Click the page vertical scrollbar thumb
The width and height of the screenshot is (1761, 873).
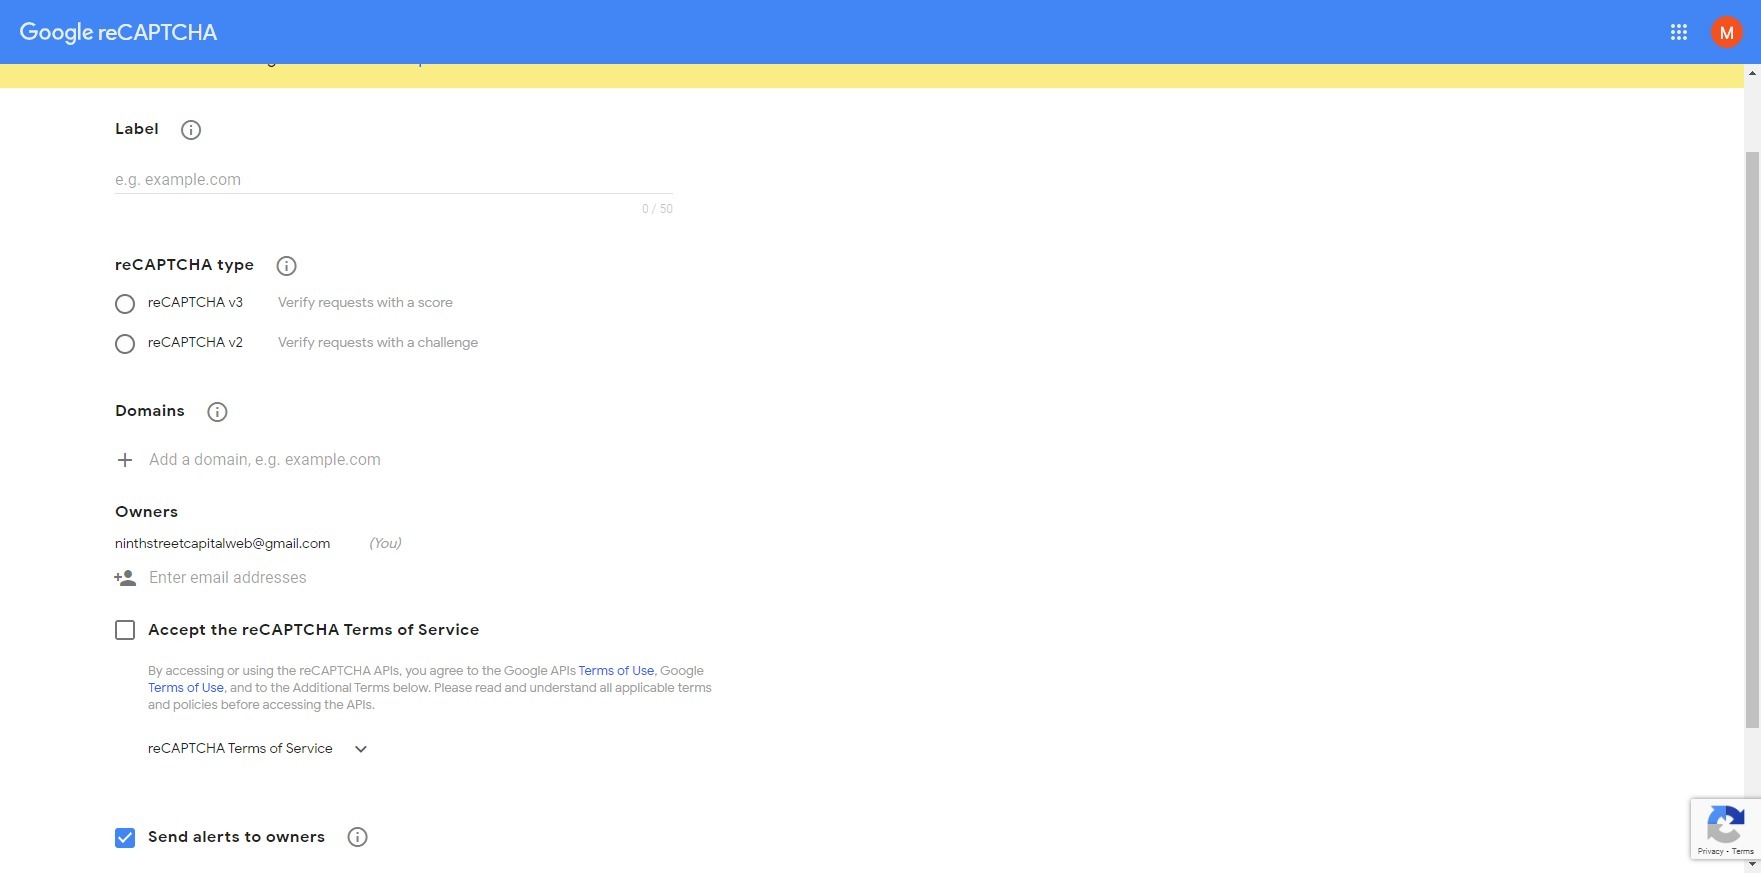click(1752, 440)
